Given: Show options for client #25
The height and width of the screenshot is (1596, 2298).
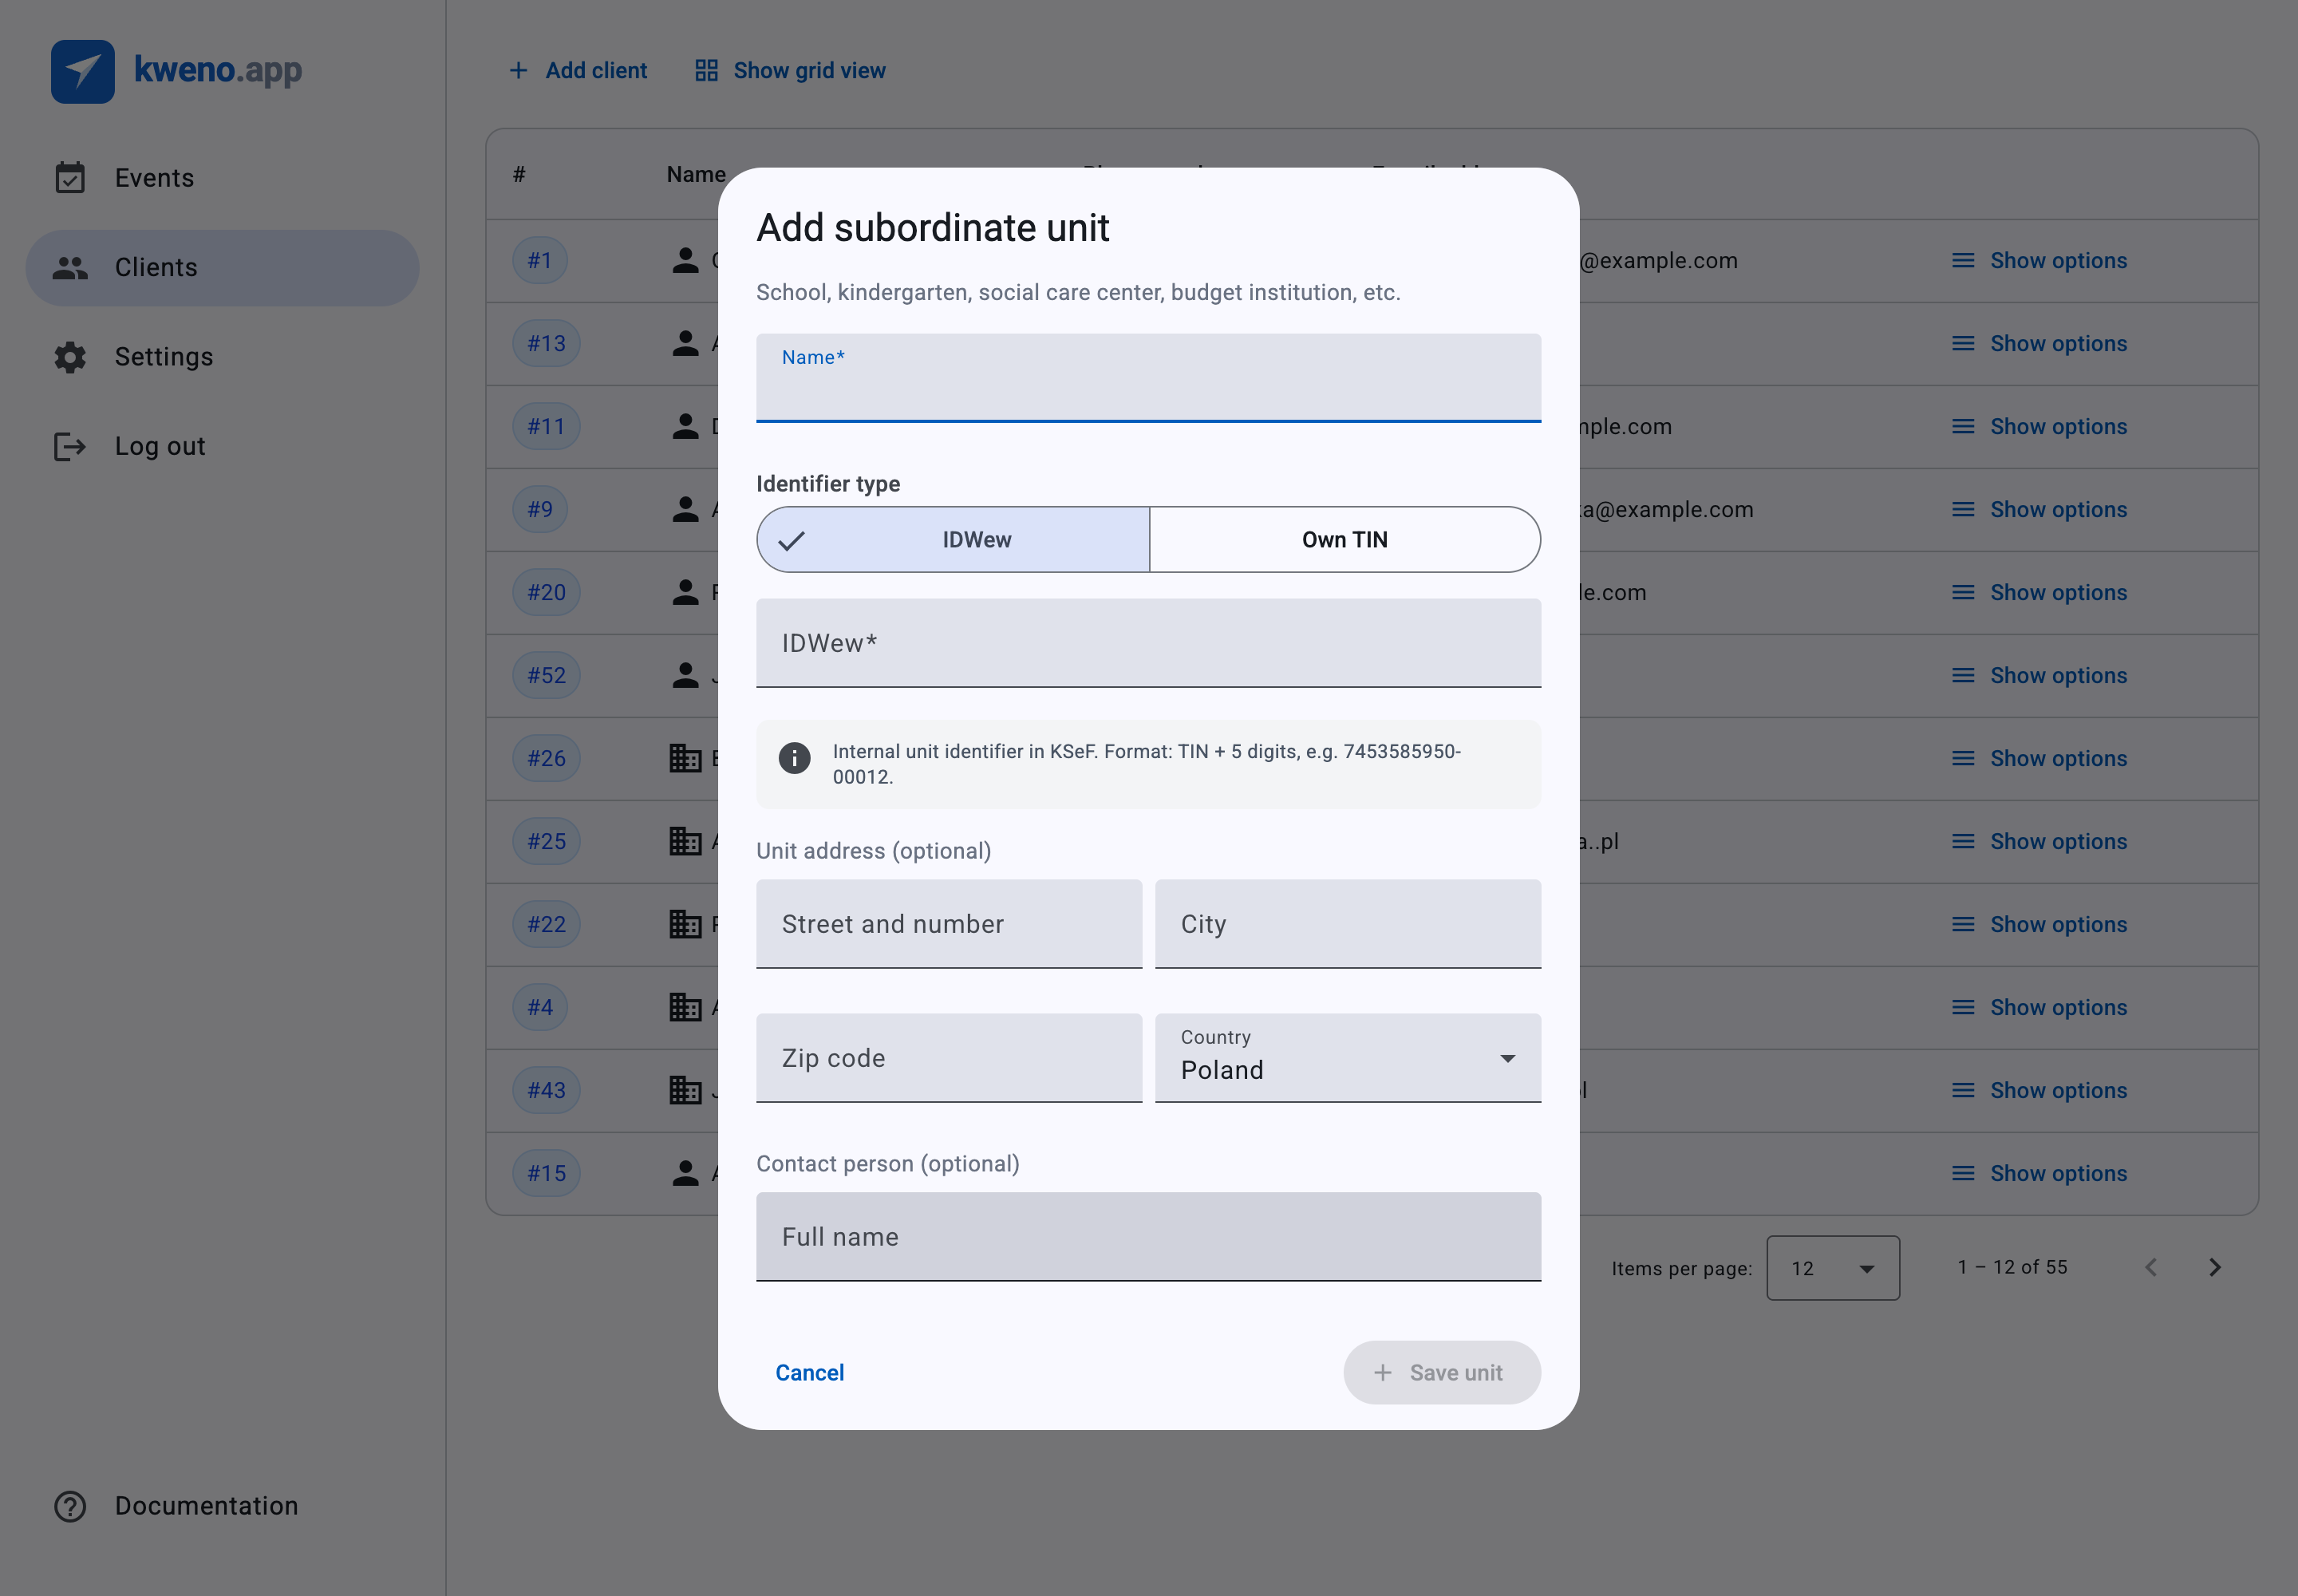Looking at the screenshot, I should pos(2040,841).
